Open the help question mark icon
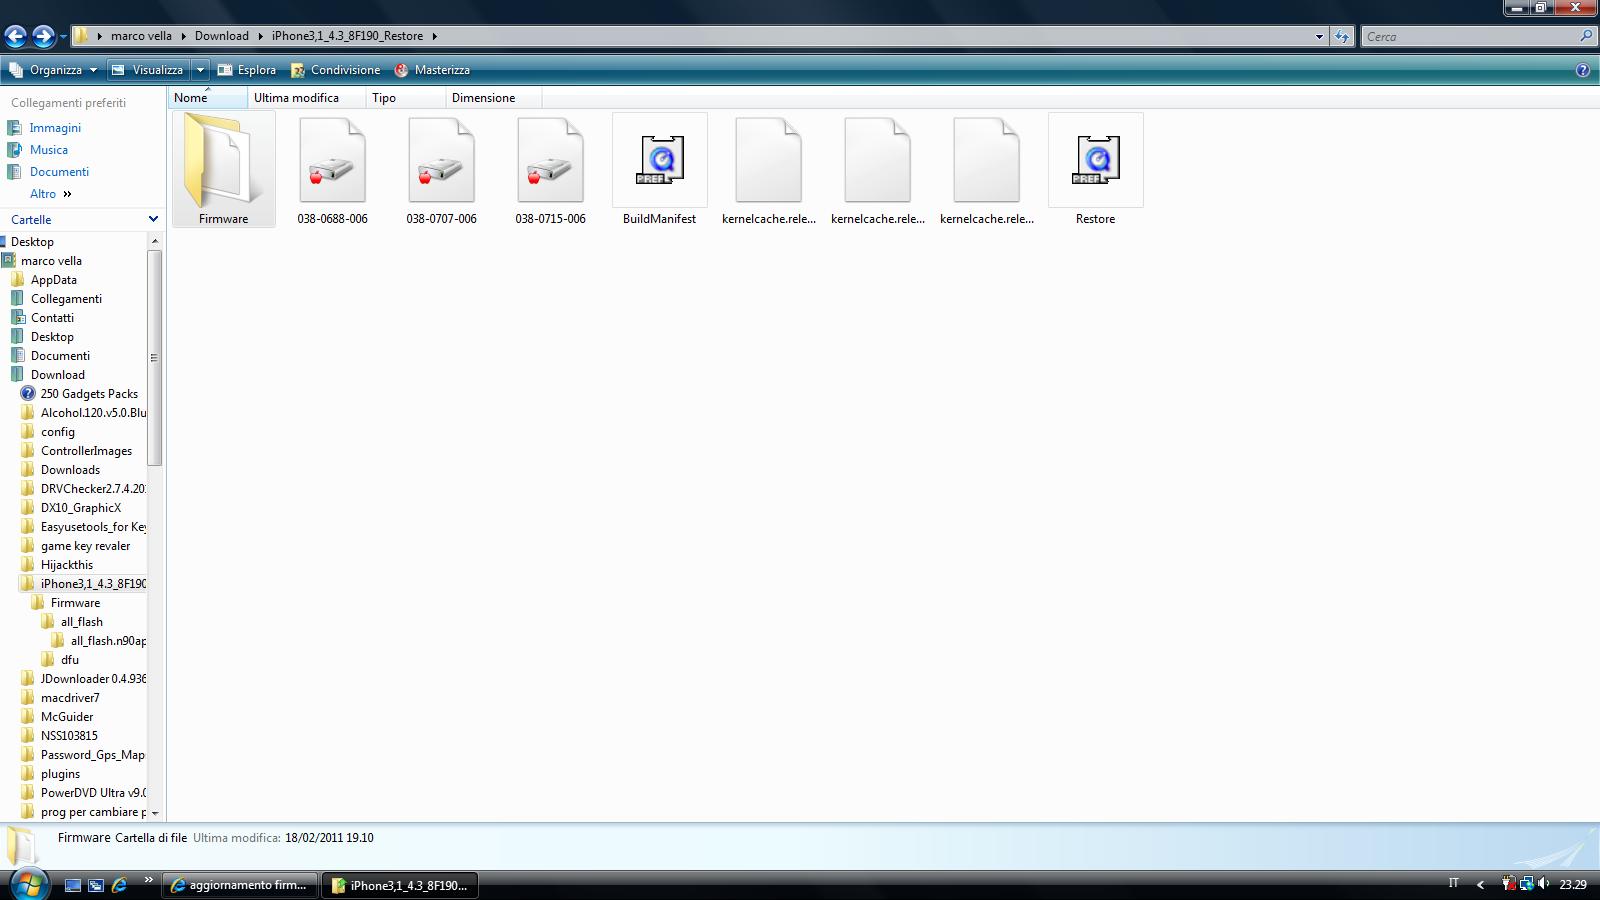This screenshot has width=1600, height=900. coord(1582,70)
